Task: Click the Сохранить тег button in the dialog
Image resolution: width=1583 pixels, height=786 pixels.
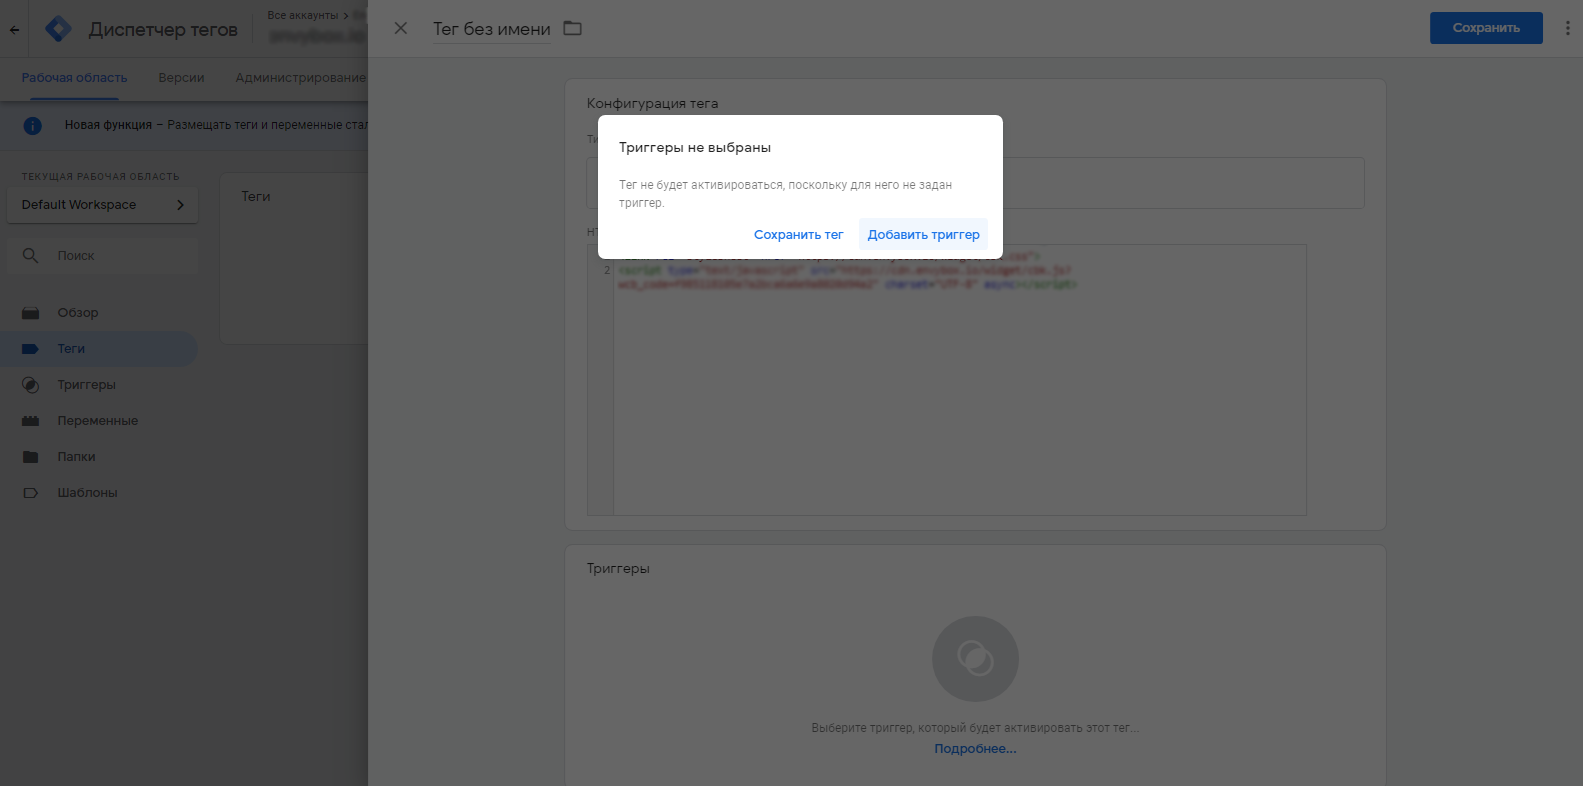Action: point(798,235)
